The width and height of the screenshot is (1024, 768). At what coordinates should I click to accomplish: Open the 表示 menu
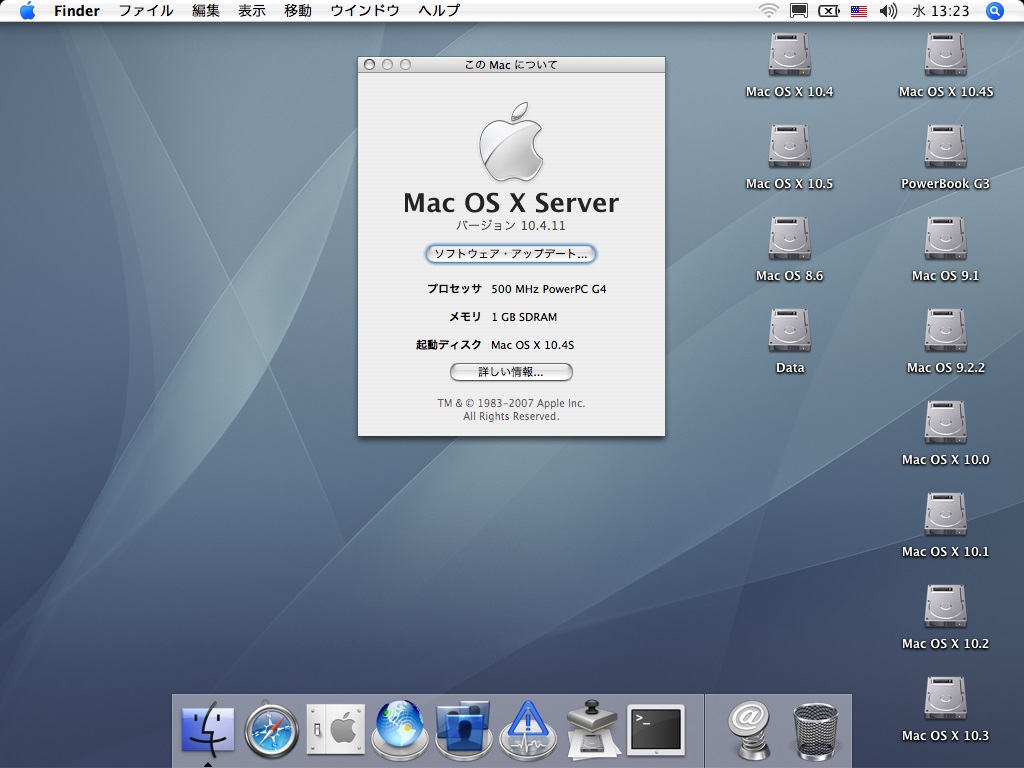click(x=251, y=10)
